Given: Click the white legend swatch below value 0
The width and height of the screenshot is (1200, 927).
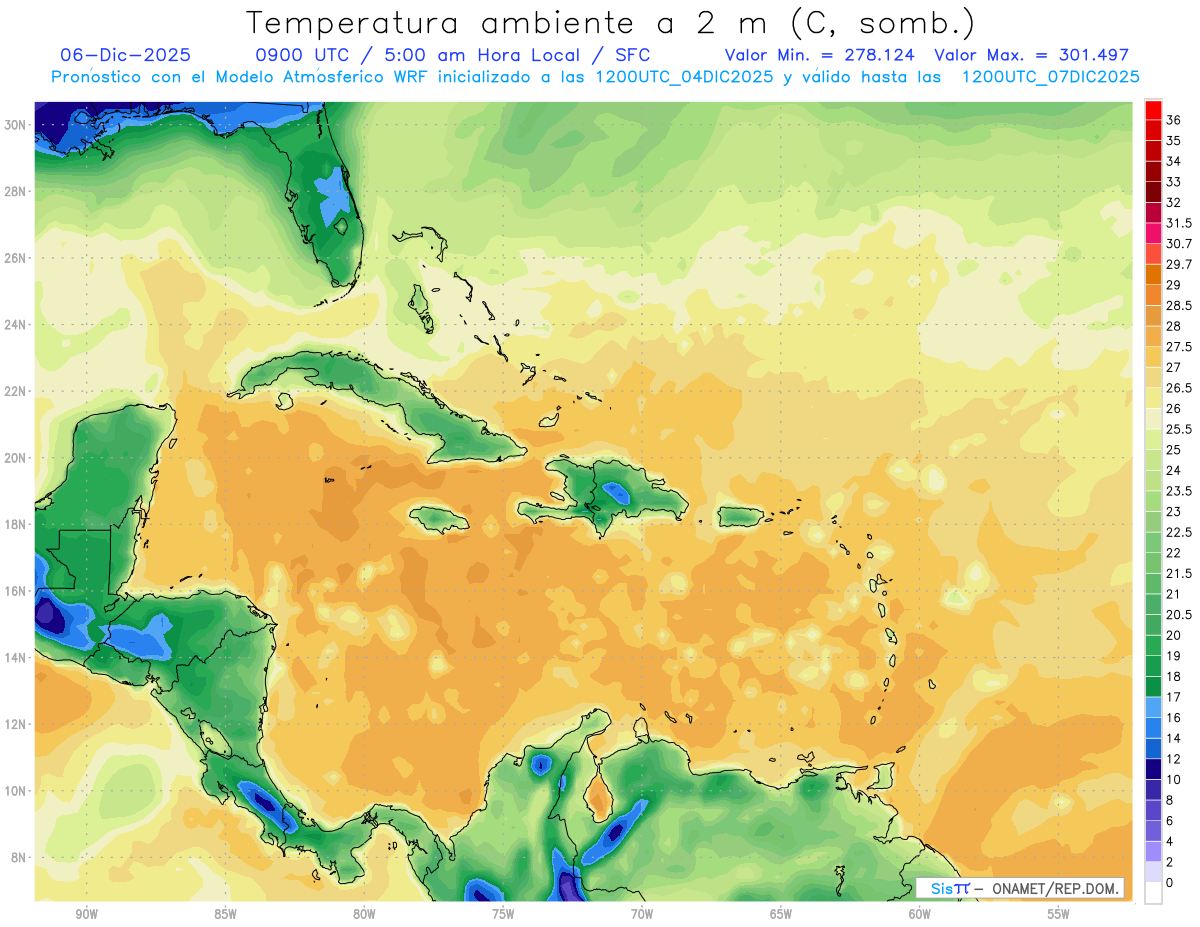Looking at the screenshot, I should pos(1153,893).
